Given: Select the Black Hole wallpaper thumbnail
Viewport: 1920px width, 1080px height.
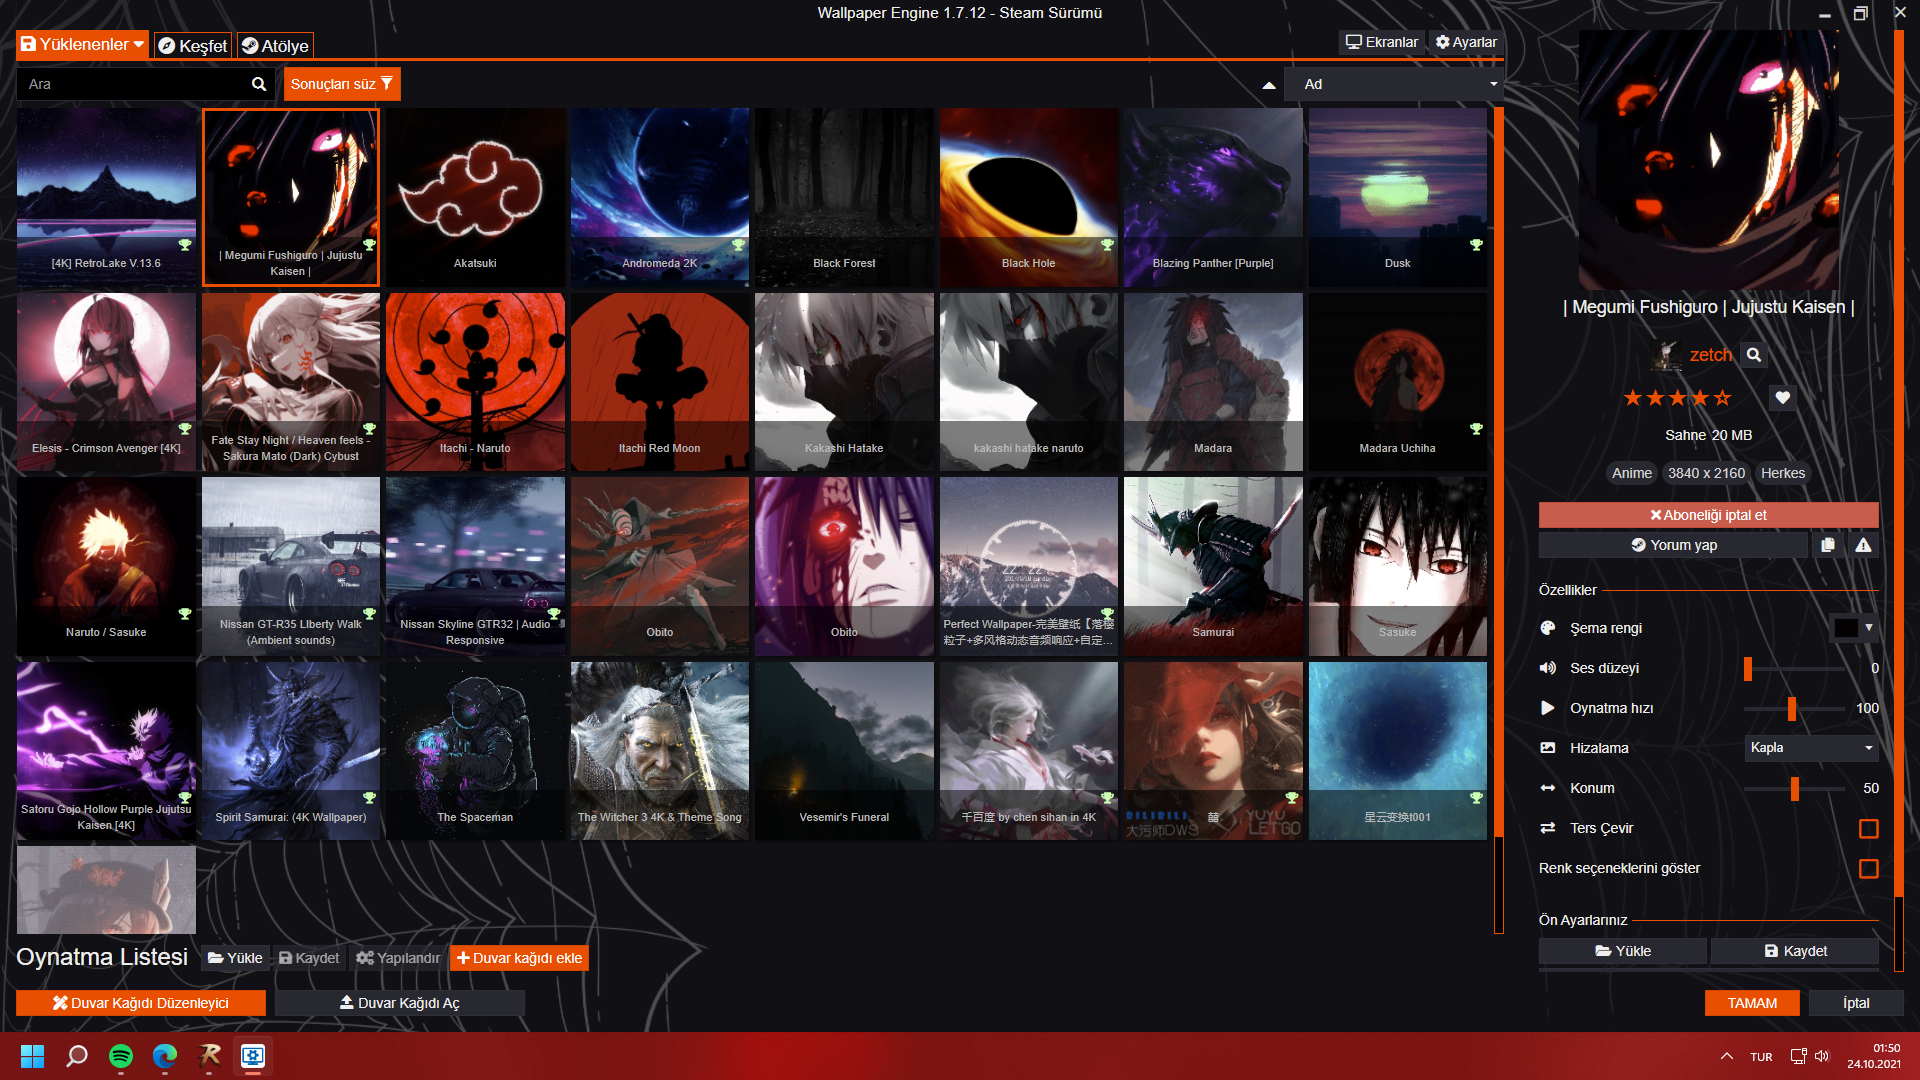Looking at the screenshot, I should coord(1028,196).
